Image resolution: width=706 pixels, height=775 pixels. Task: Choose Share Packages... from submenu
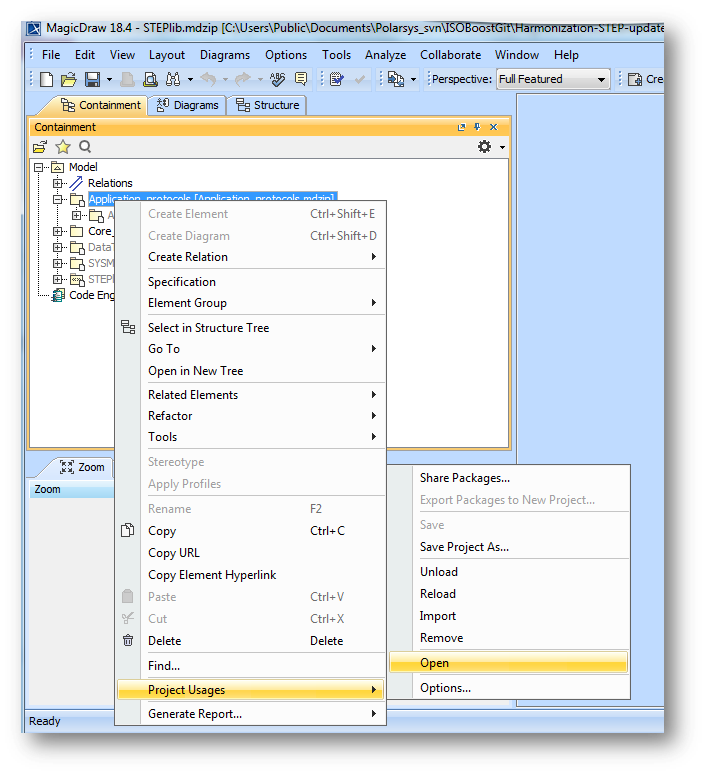(464, 478)
